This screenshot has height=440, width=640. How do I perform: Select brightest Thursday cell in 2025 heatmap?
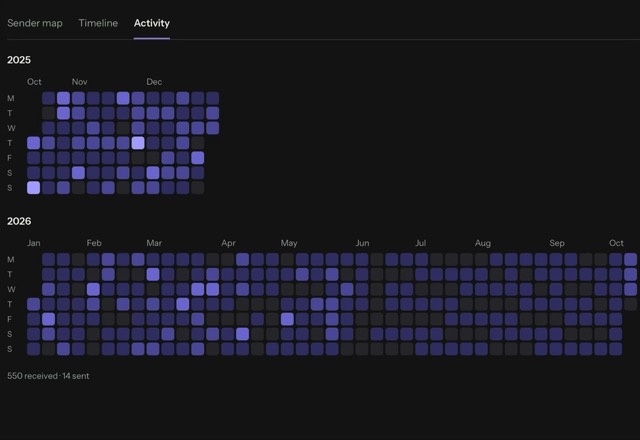[x=138, y=143]
